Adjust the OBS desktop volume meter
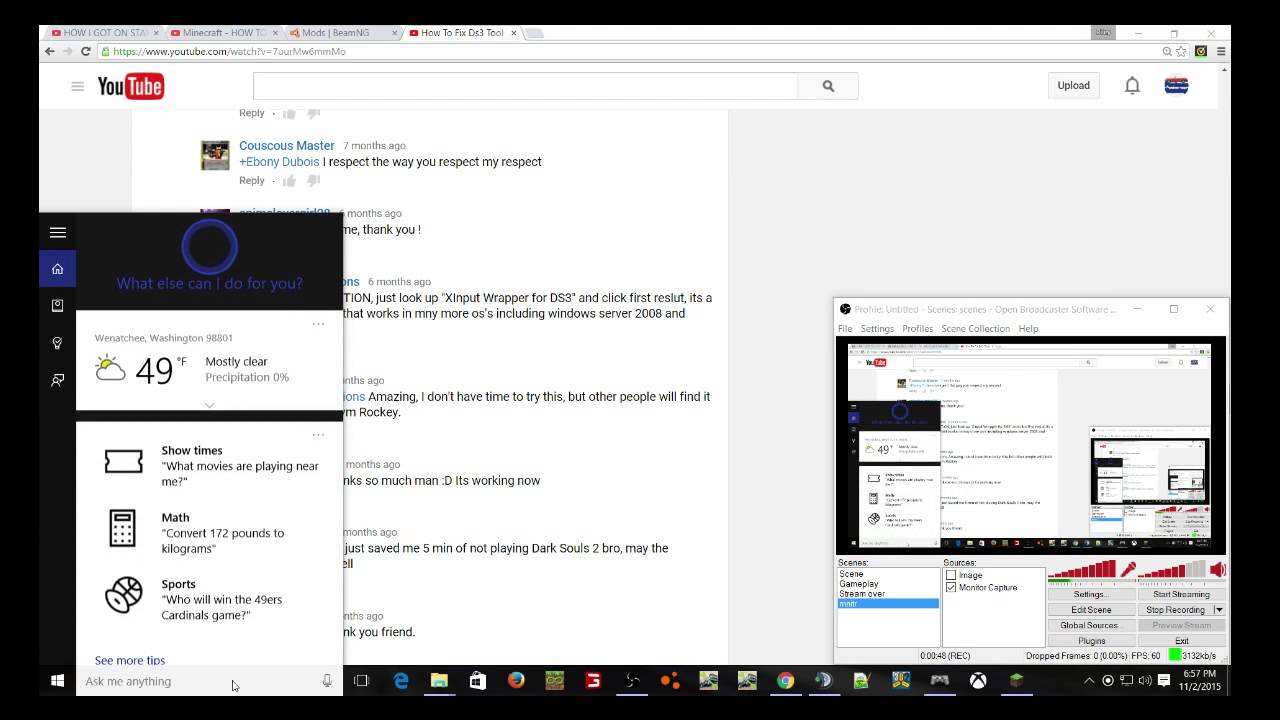 (1172, 570)
